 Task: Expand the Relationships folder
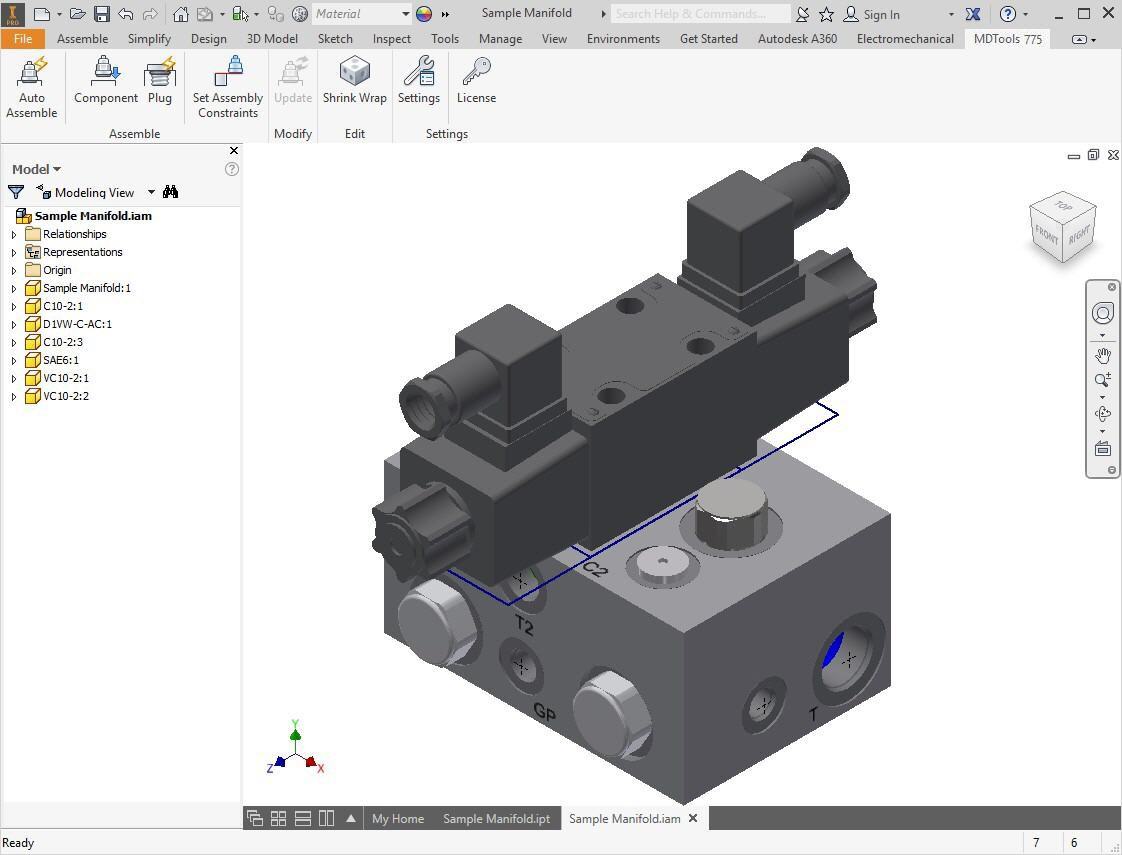point(14,234)
